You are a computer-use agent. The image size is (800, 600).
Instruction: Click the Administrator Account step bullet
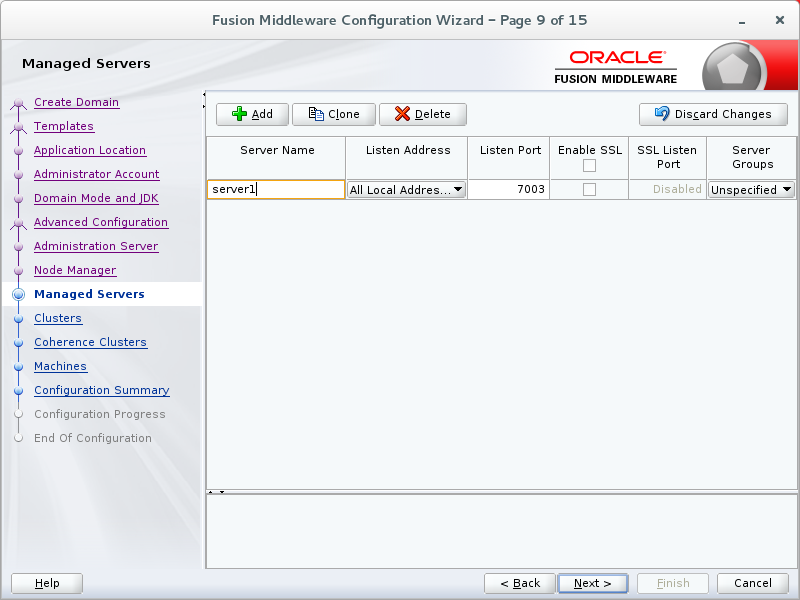19,175
